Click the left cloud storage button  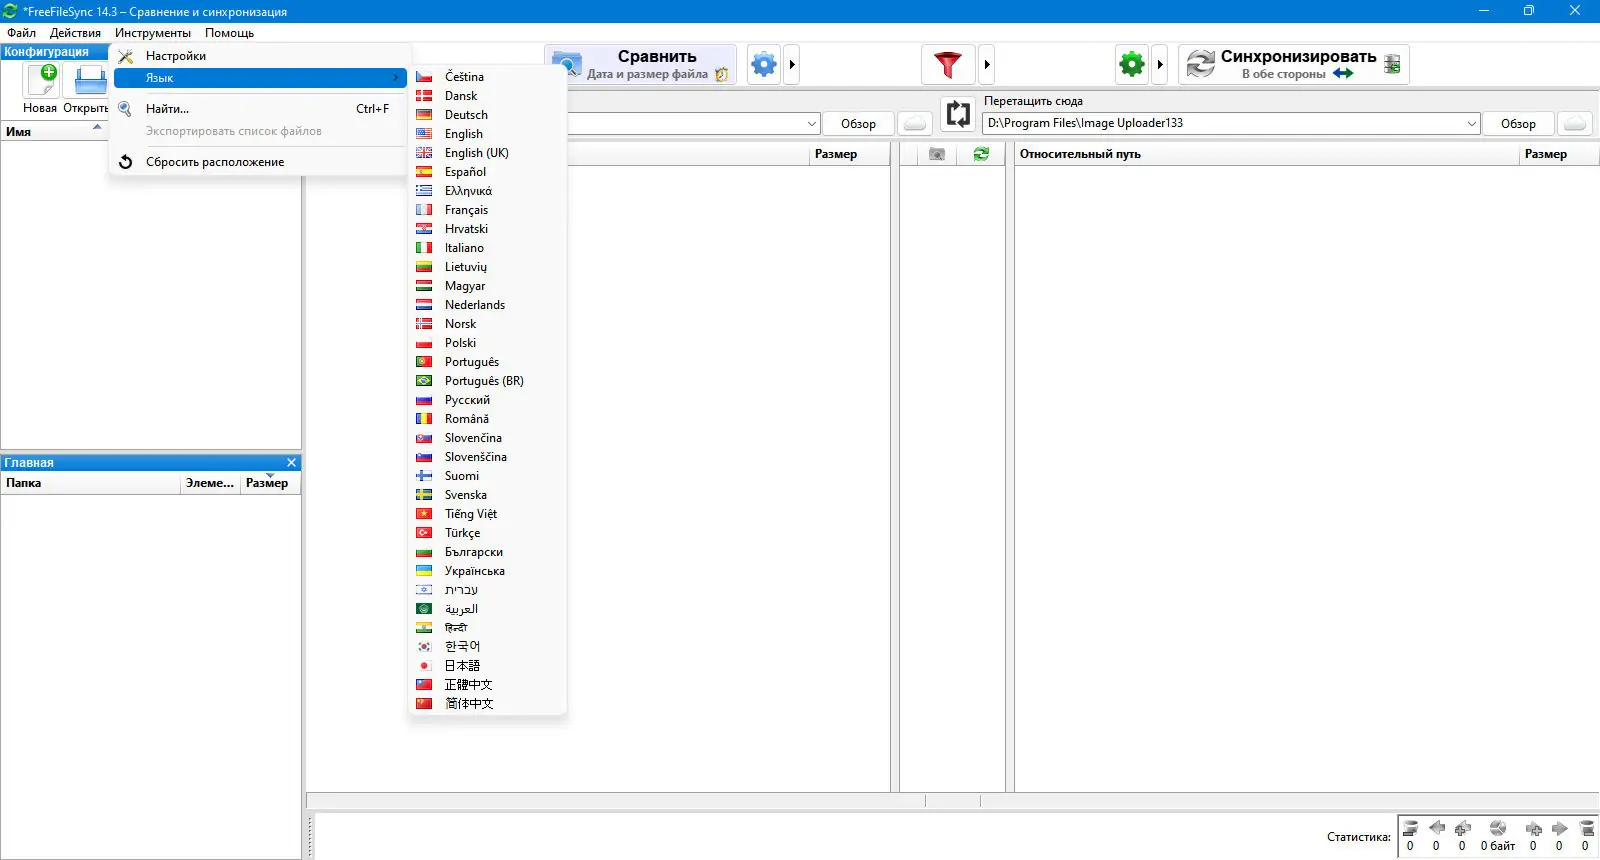(915, 124)
